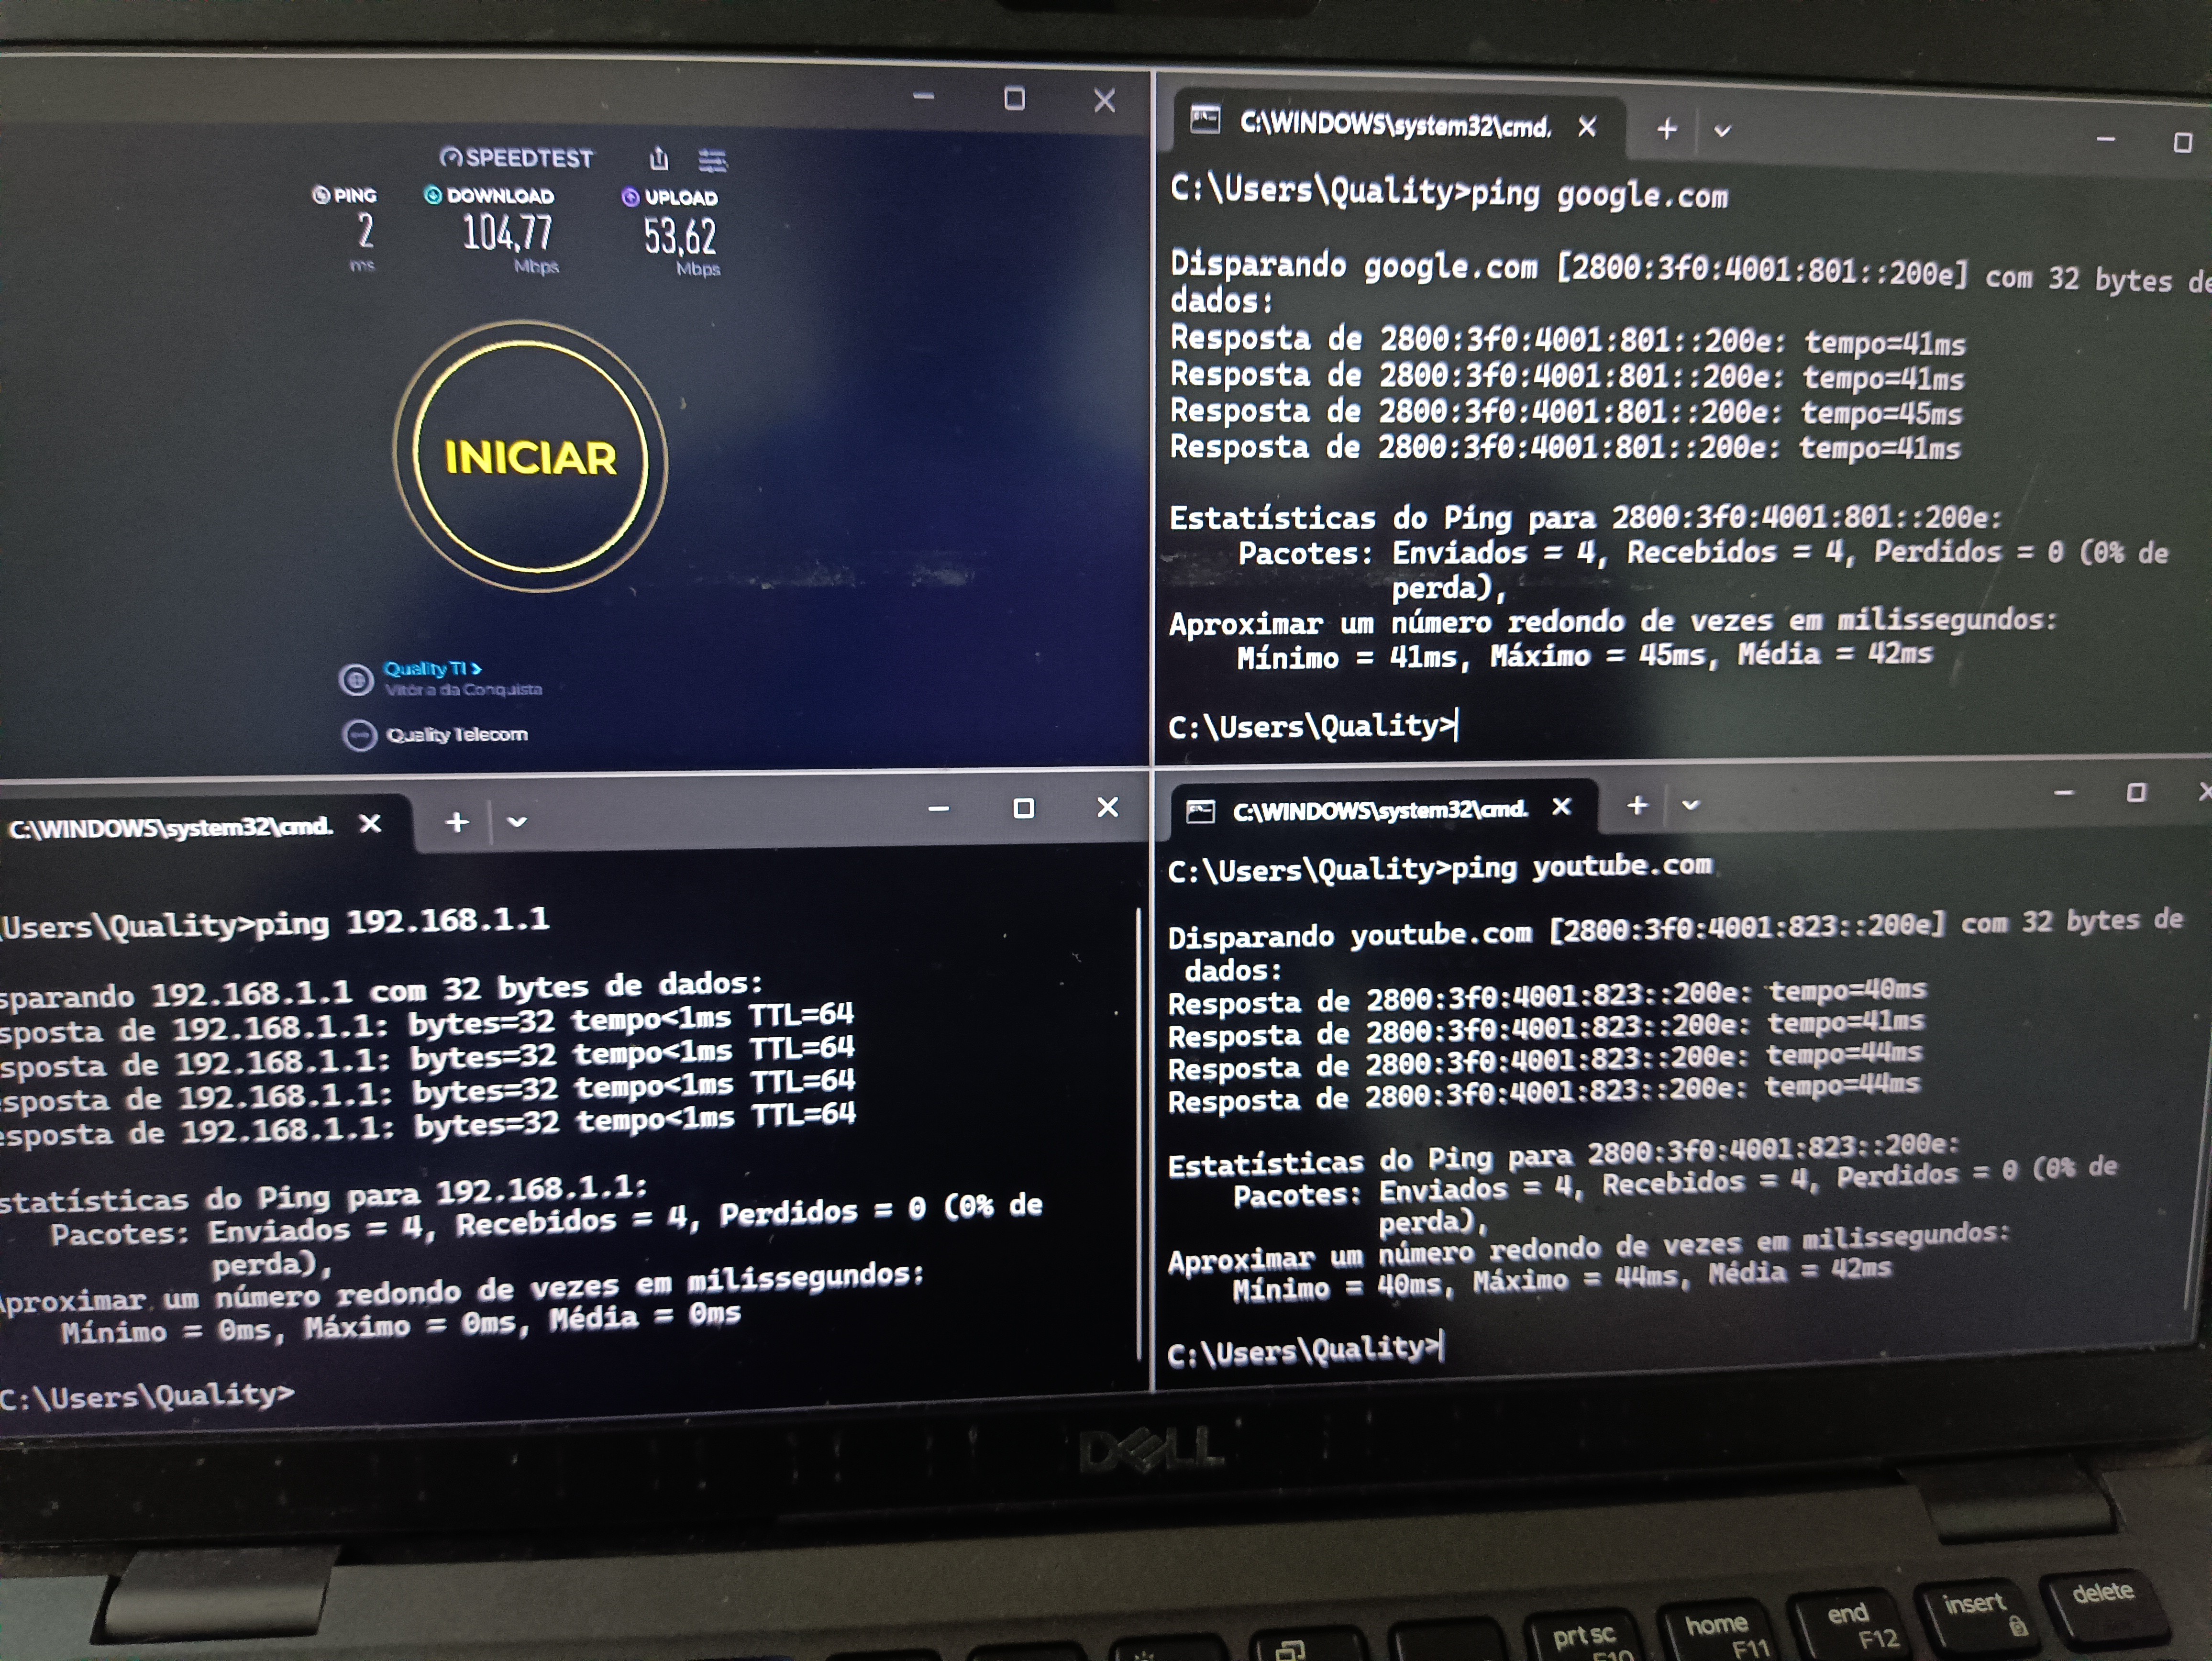2212x1661 pixels.
Task: Open the Speedtest settings sliders icon
Action: click(x=712, y=160)
